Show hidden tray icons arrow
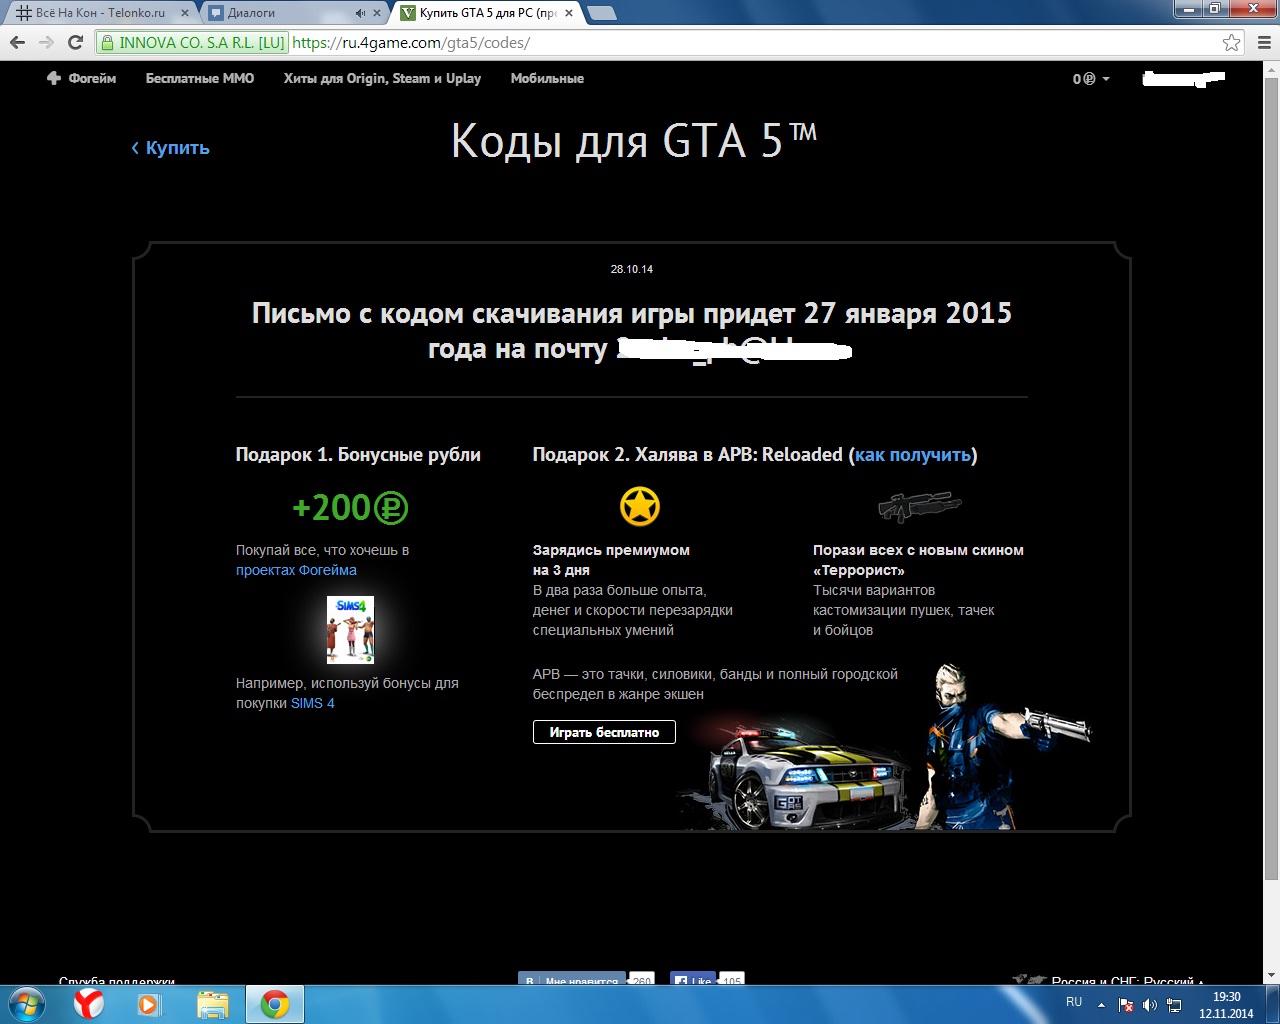 click(x=1102, y=1004)
